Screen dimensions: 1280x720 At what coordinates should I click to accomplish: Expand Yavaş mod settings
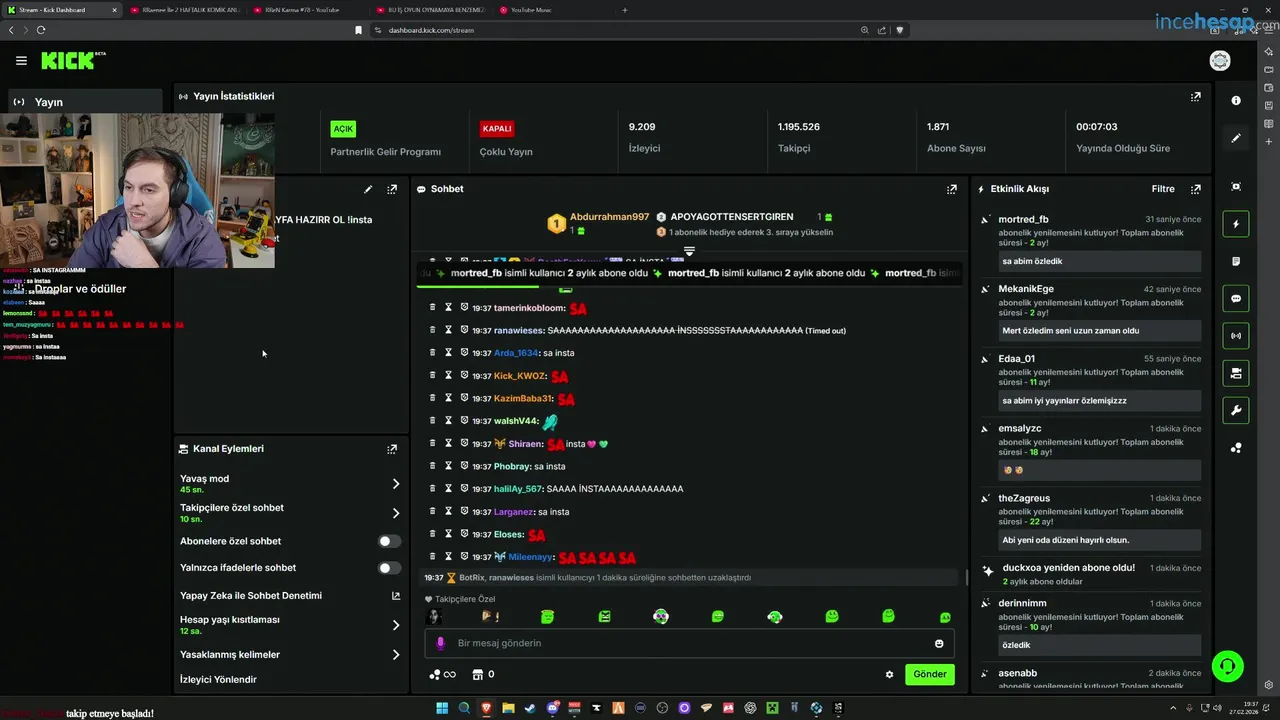[395, 484]
